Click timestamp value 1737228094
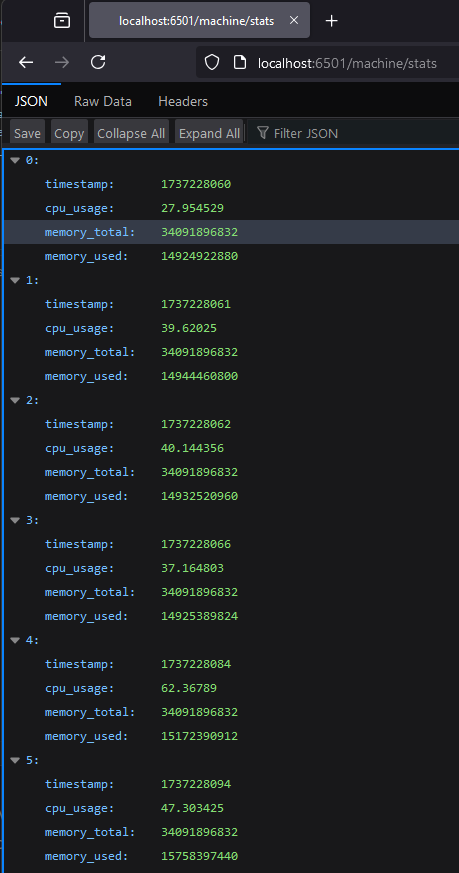This screenshot has height=873, width=459. coord(196,784)
